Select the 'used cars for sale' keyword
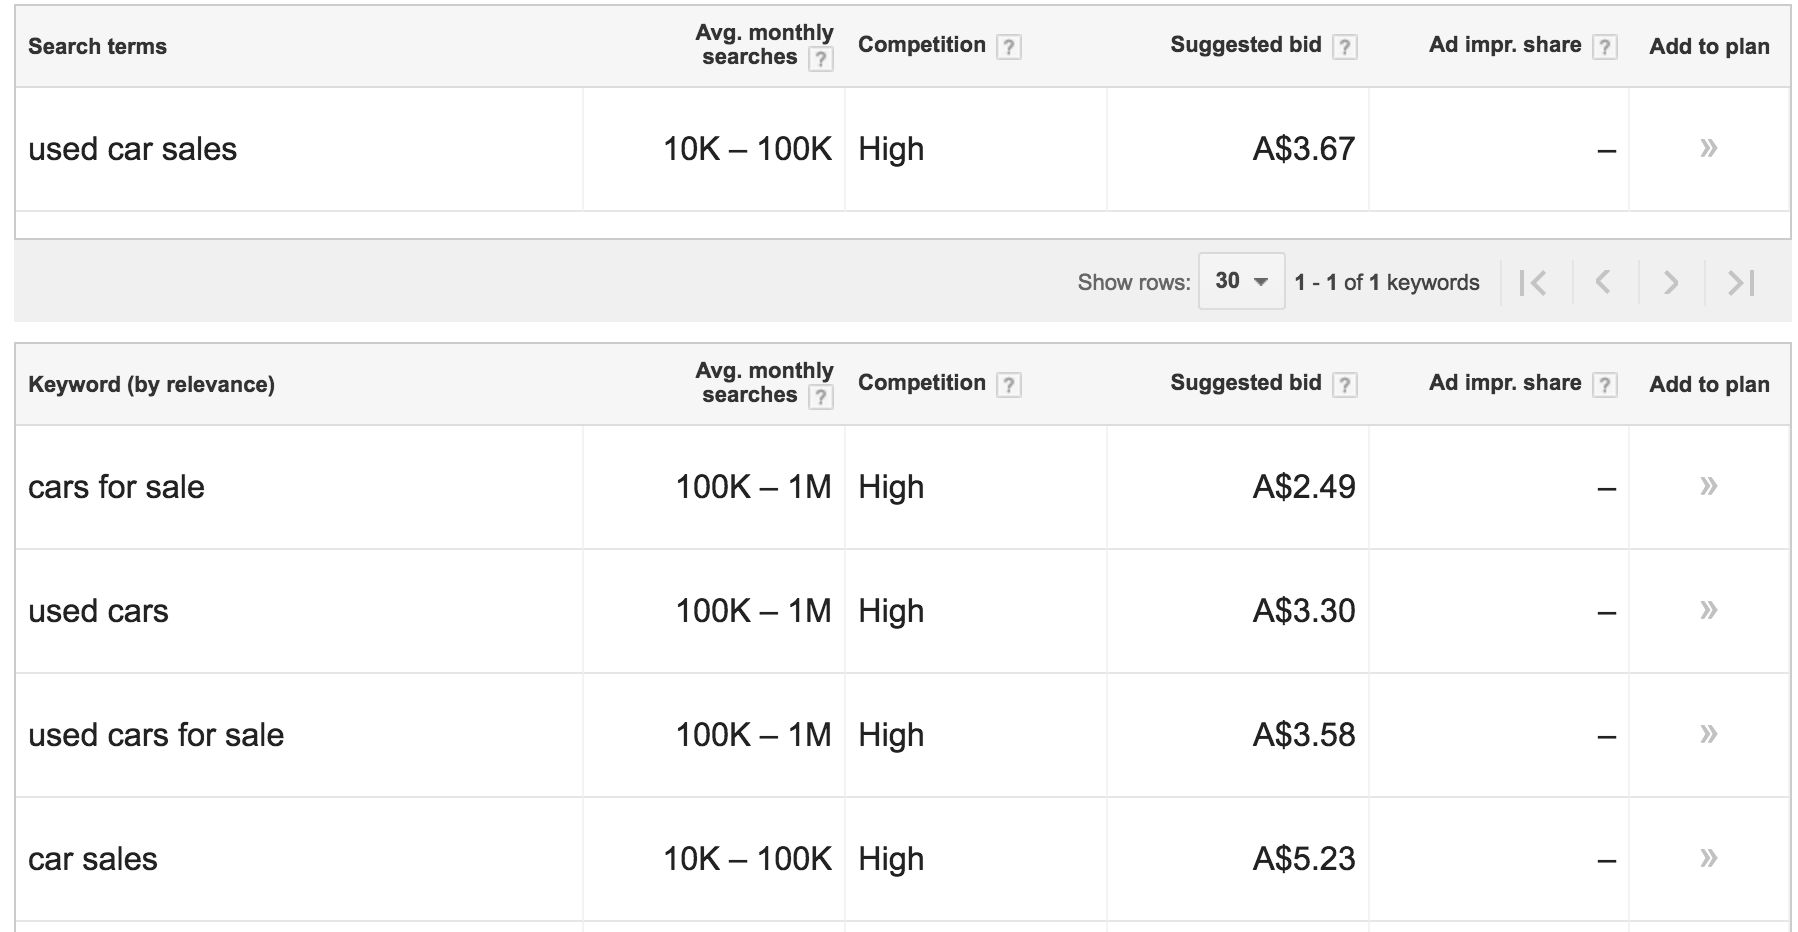 [x=156, y=735]
